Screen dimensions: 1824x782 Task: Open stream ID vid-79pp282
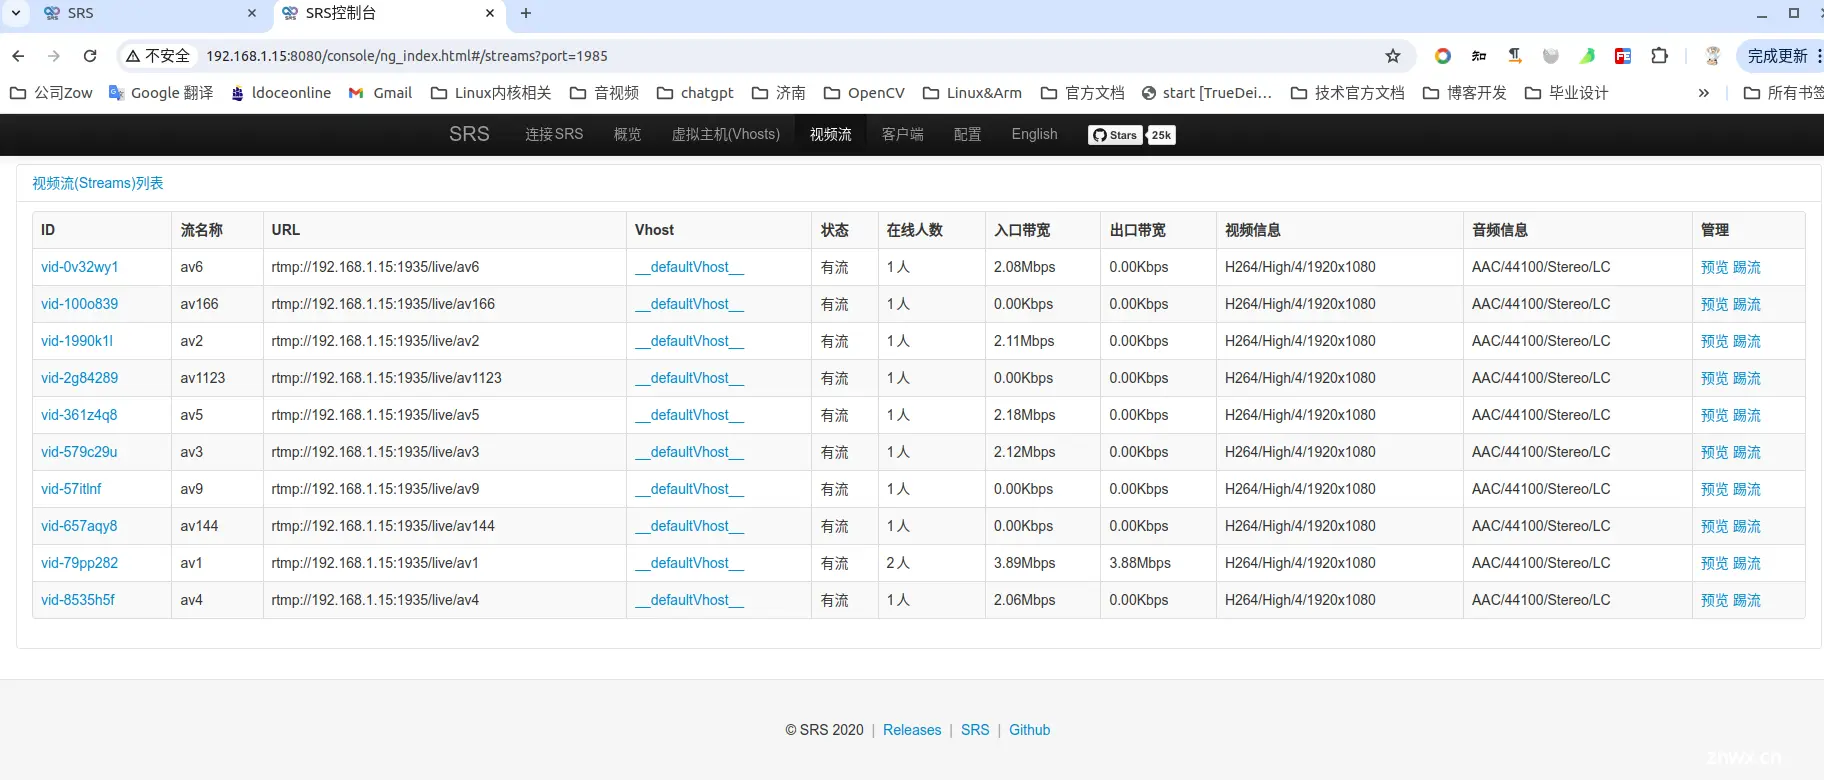click(79, 563)
